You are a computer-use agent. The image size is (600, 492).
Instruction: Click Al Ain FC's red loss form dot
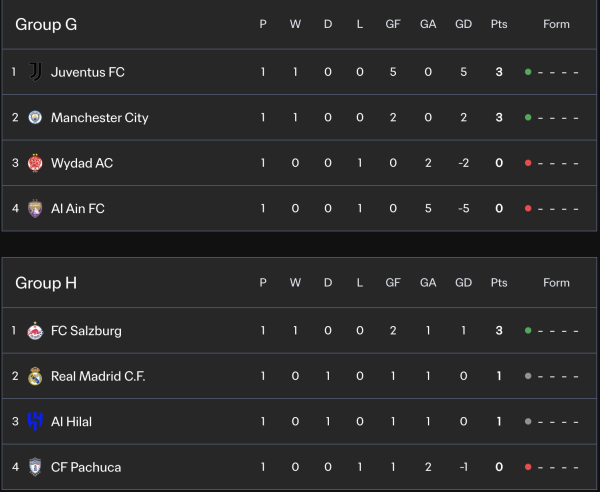coord(527,209)
